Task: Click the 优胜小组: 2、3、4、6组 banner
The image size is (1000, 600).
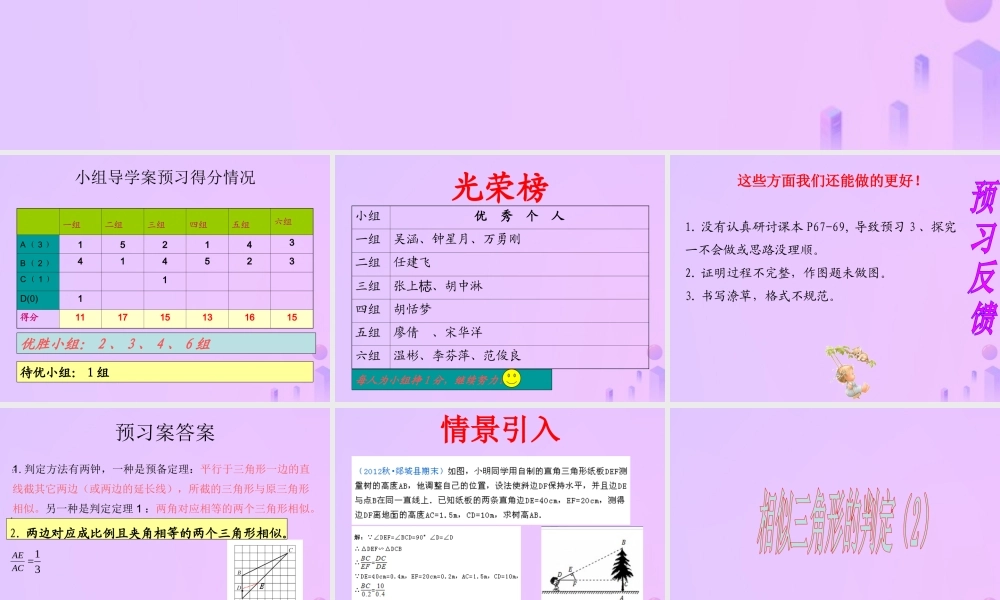Action: coord(166,343)
